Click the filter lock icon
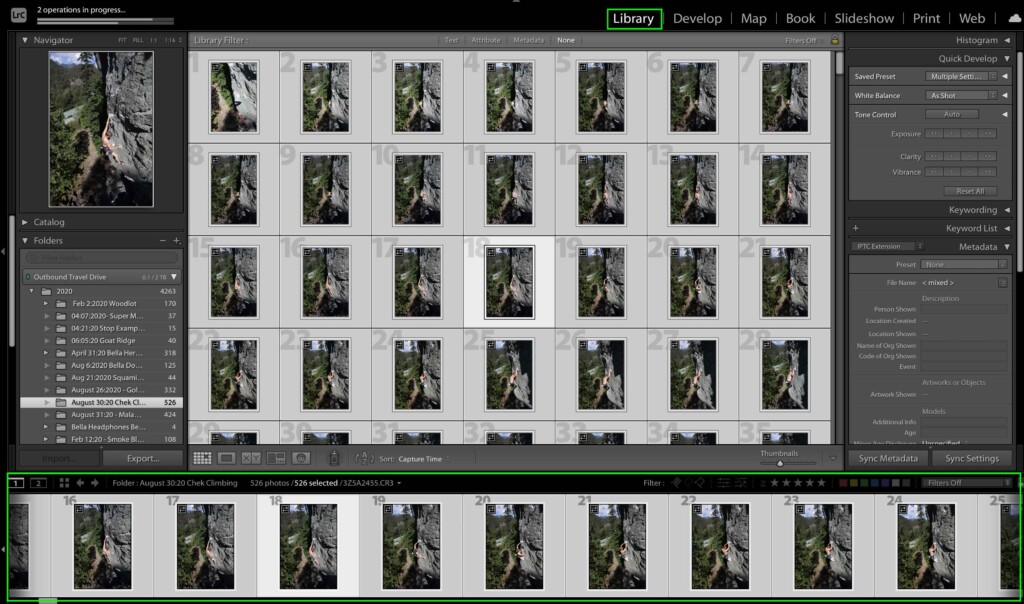The image size is (1024, 604). pyautogui.click(x=835, y=40)
